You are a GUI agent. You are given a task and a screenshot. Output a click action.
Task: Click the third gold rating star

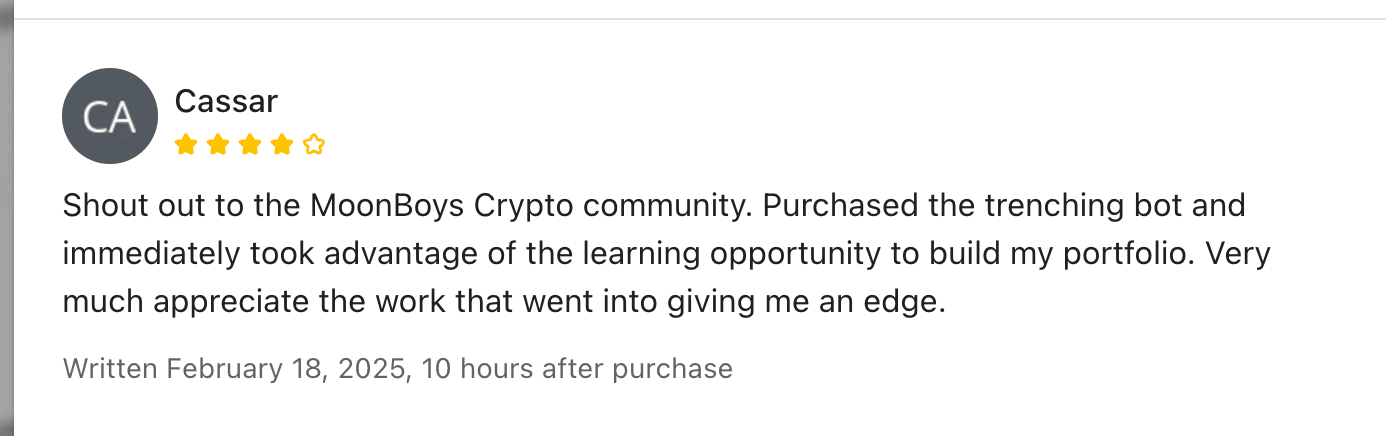tap(249, 146)
